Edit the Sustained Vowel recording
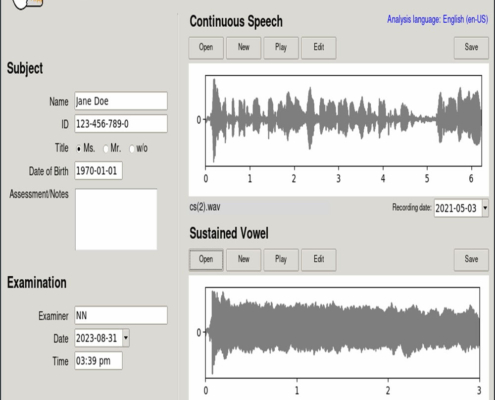The width and height of the screenshot is (495, 400). click(x=319, y=259)
